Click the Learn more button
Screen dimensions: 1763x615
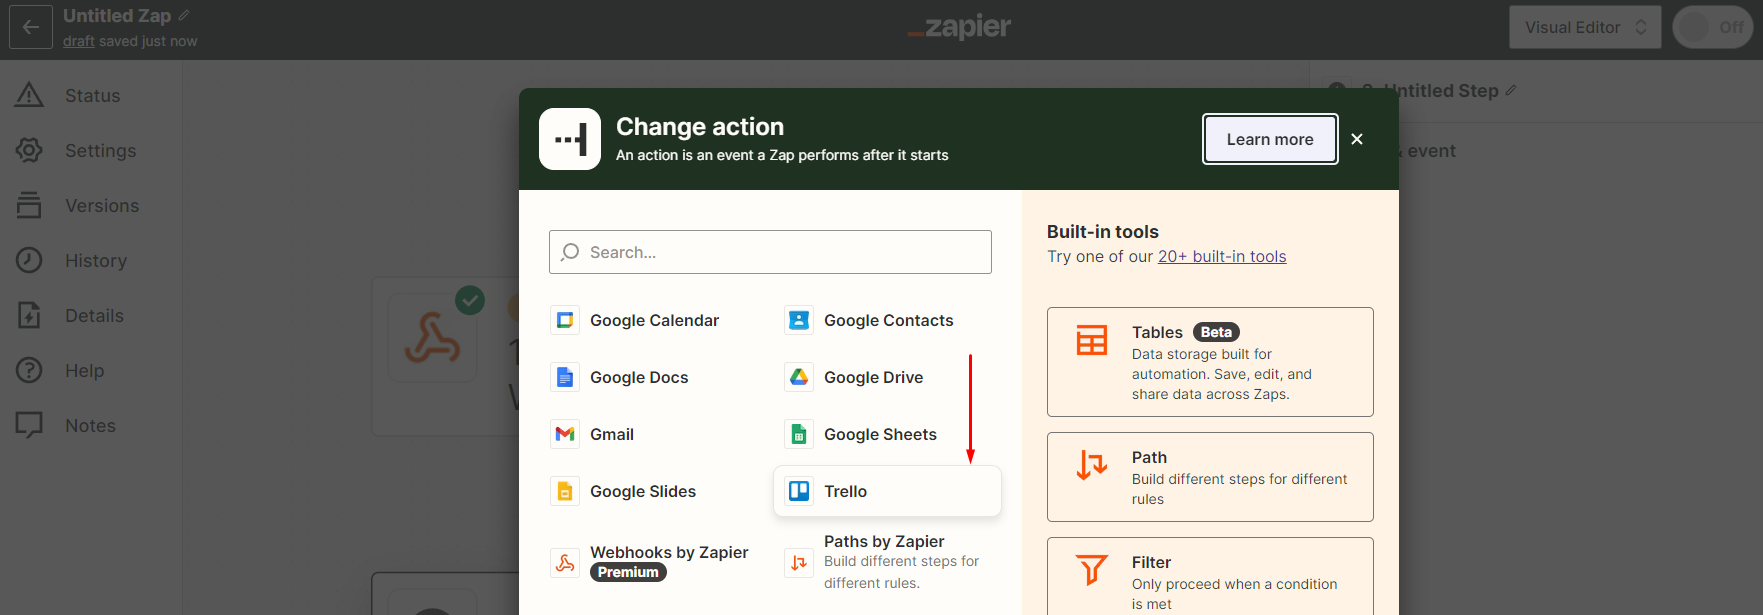1270,139
